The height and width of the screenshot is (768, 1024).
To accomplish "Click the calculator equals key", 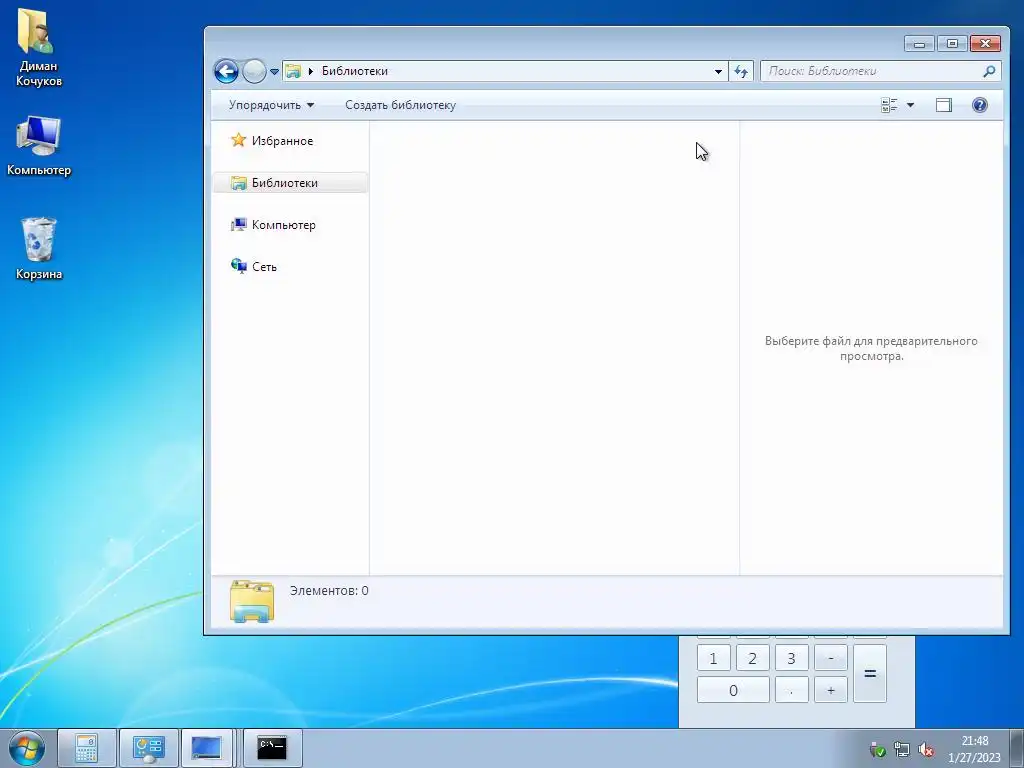I will tap(870, 674).
